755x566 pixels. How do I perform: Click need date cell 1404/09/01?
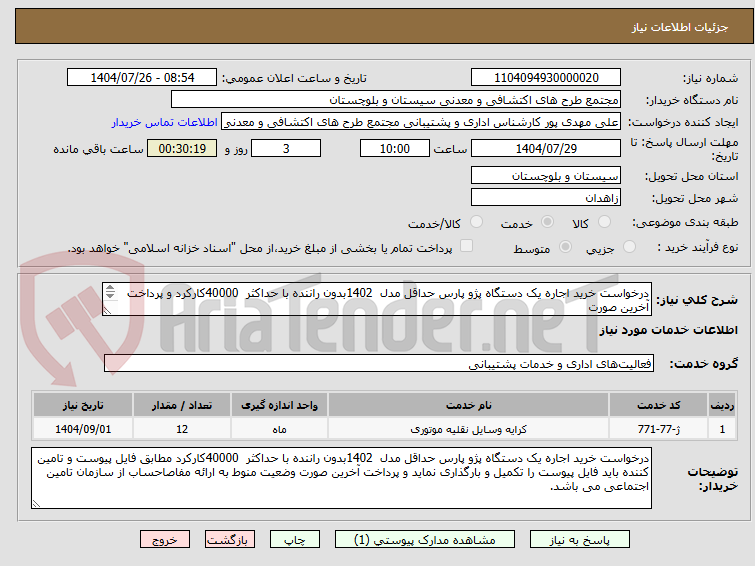coord(83,429)
